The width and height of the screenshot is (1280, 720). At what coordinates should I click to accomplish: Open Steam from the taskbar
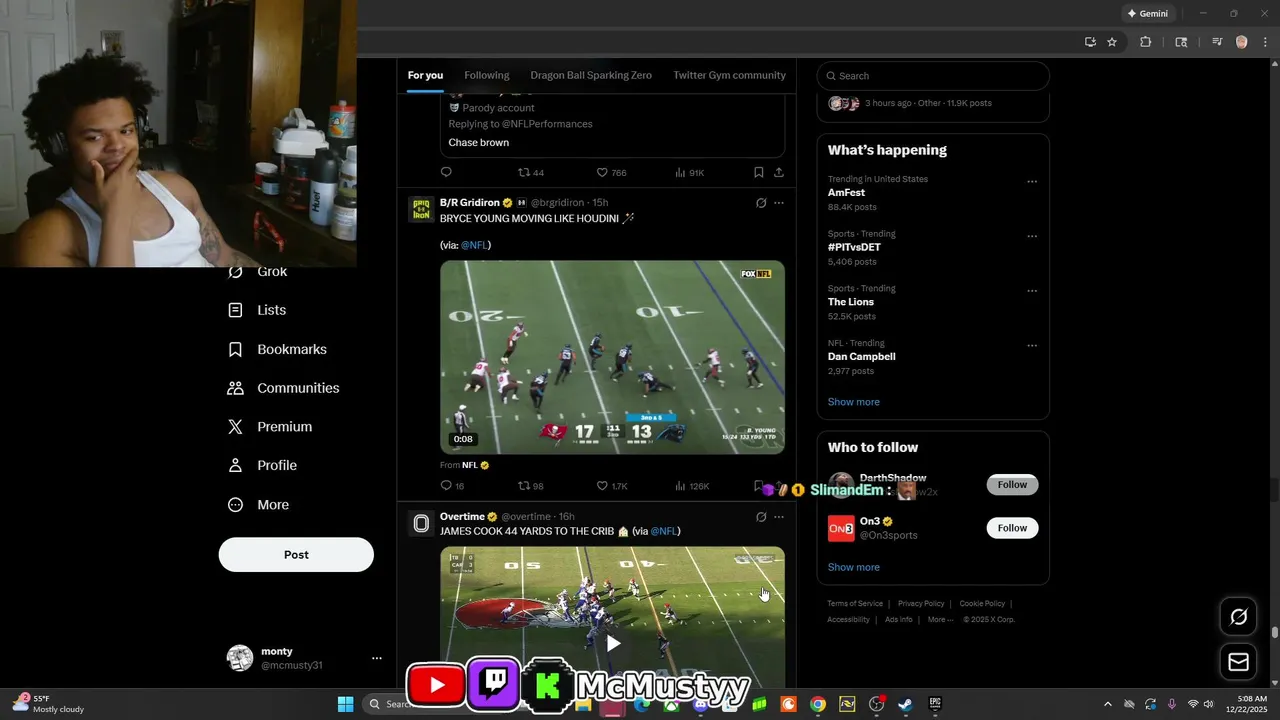[x=905, y=704]
